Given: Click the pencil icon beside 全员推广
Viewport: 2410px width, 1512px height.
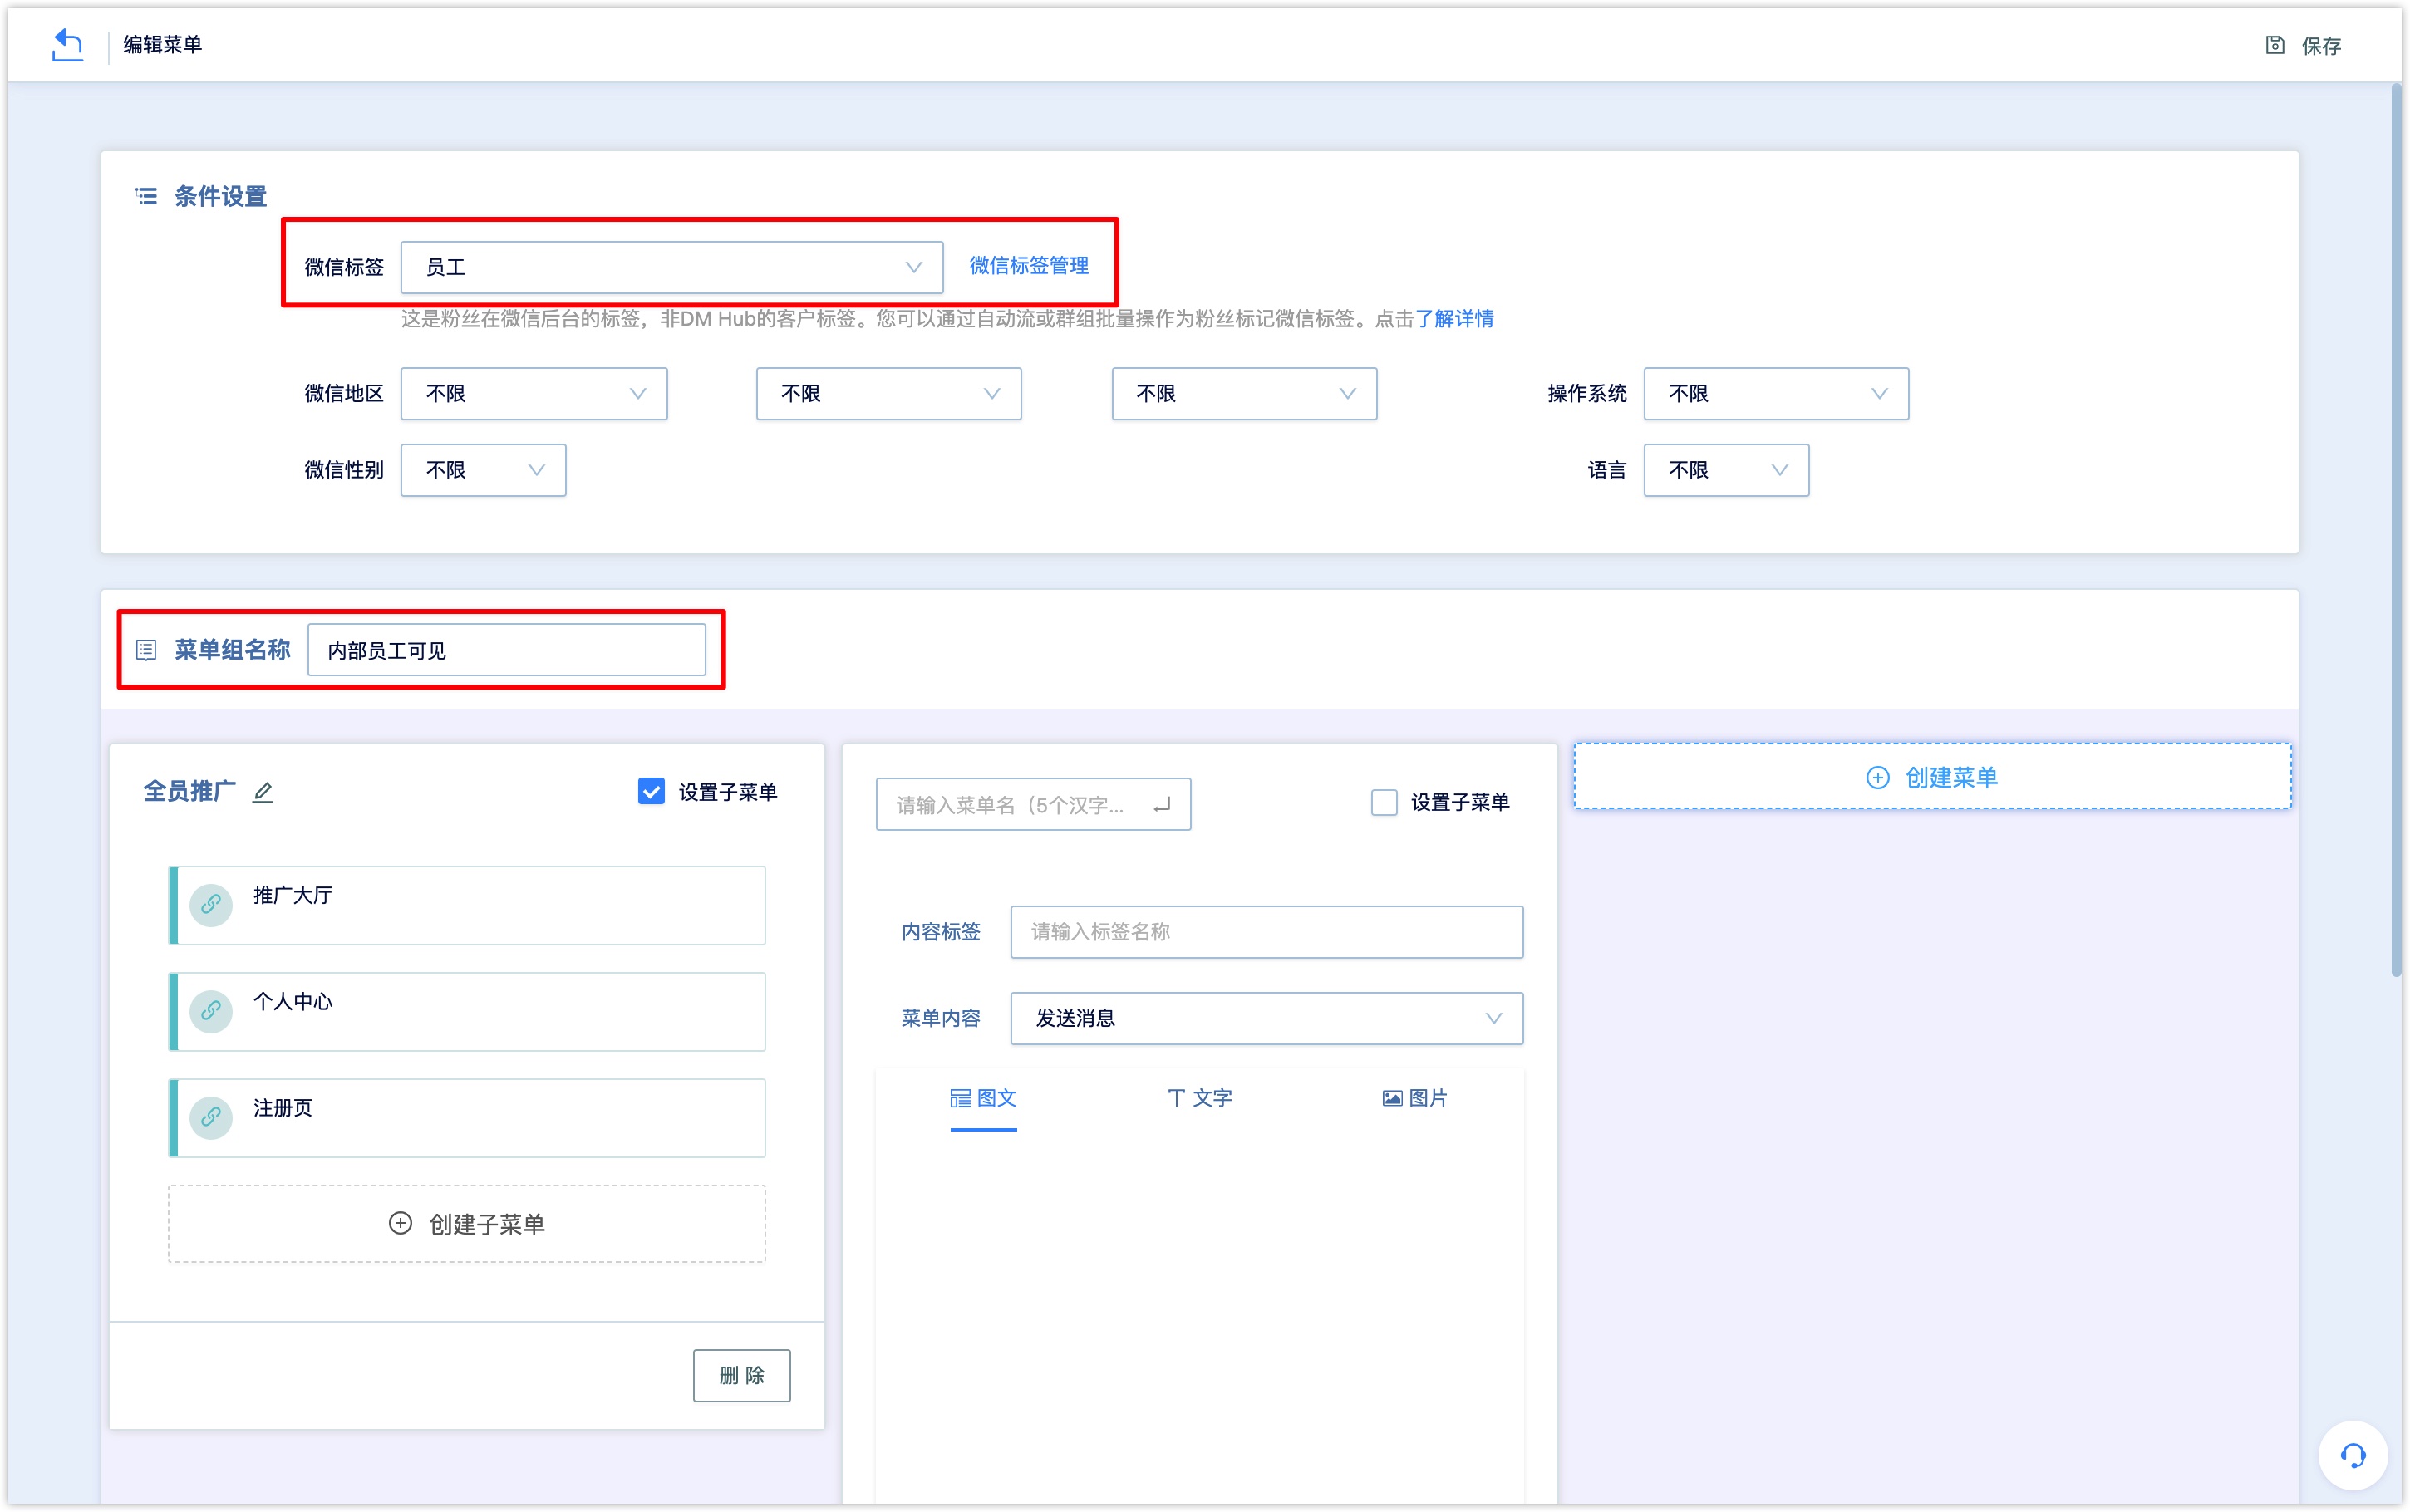Looking at the screenshot, I should (x=263, y=792).
